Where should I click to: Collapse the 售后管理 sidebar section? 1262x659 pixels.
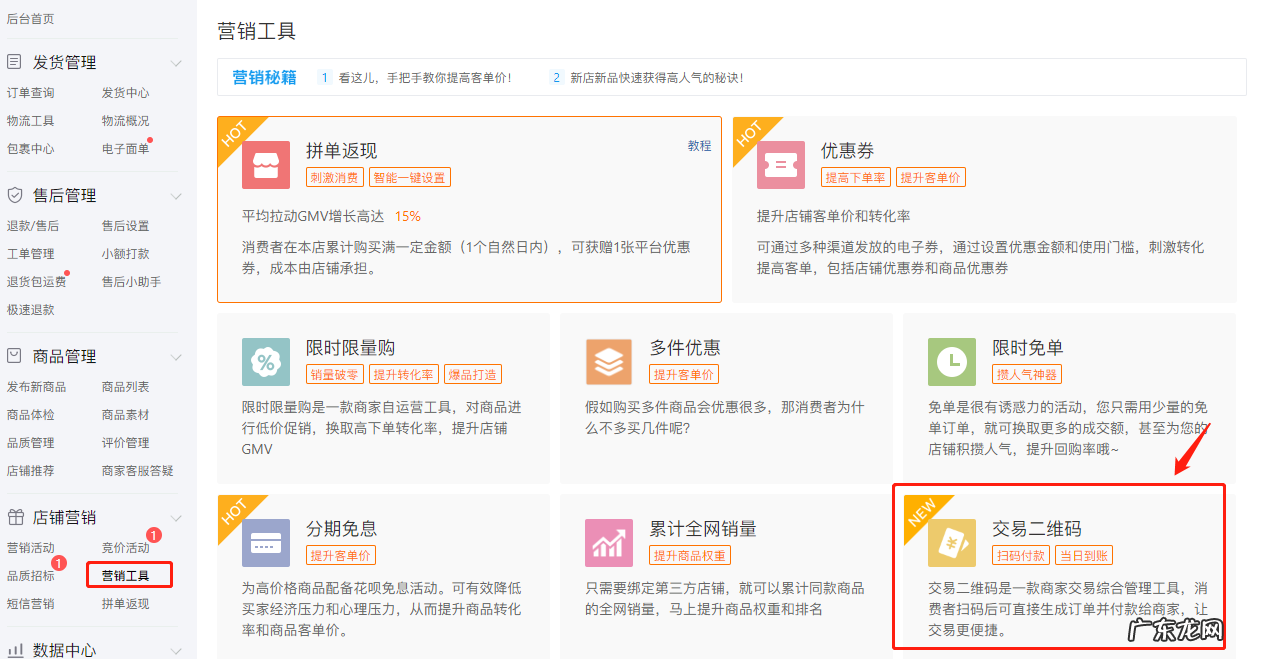(x=178, y=195)
